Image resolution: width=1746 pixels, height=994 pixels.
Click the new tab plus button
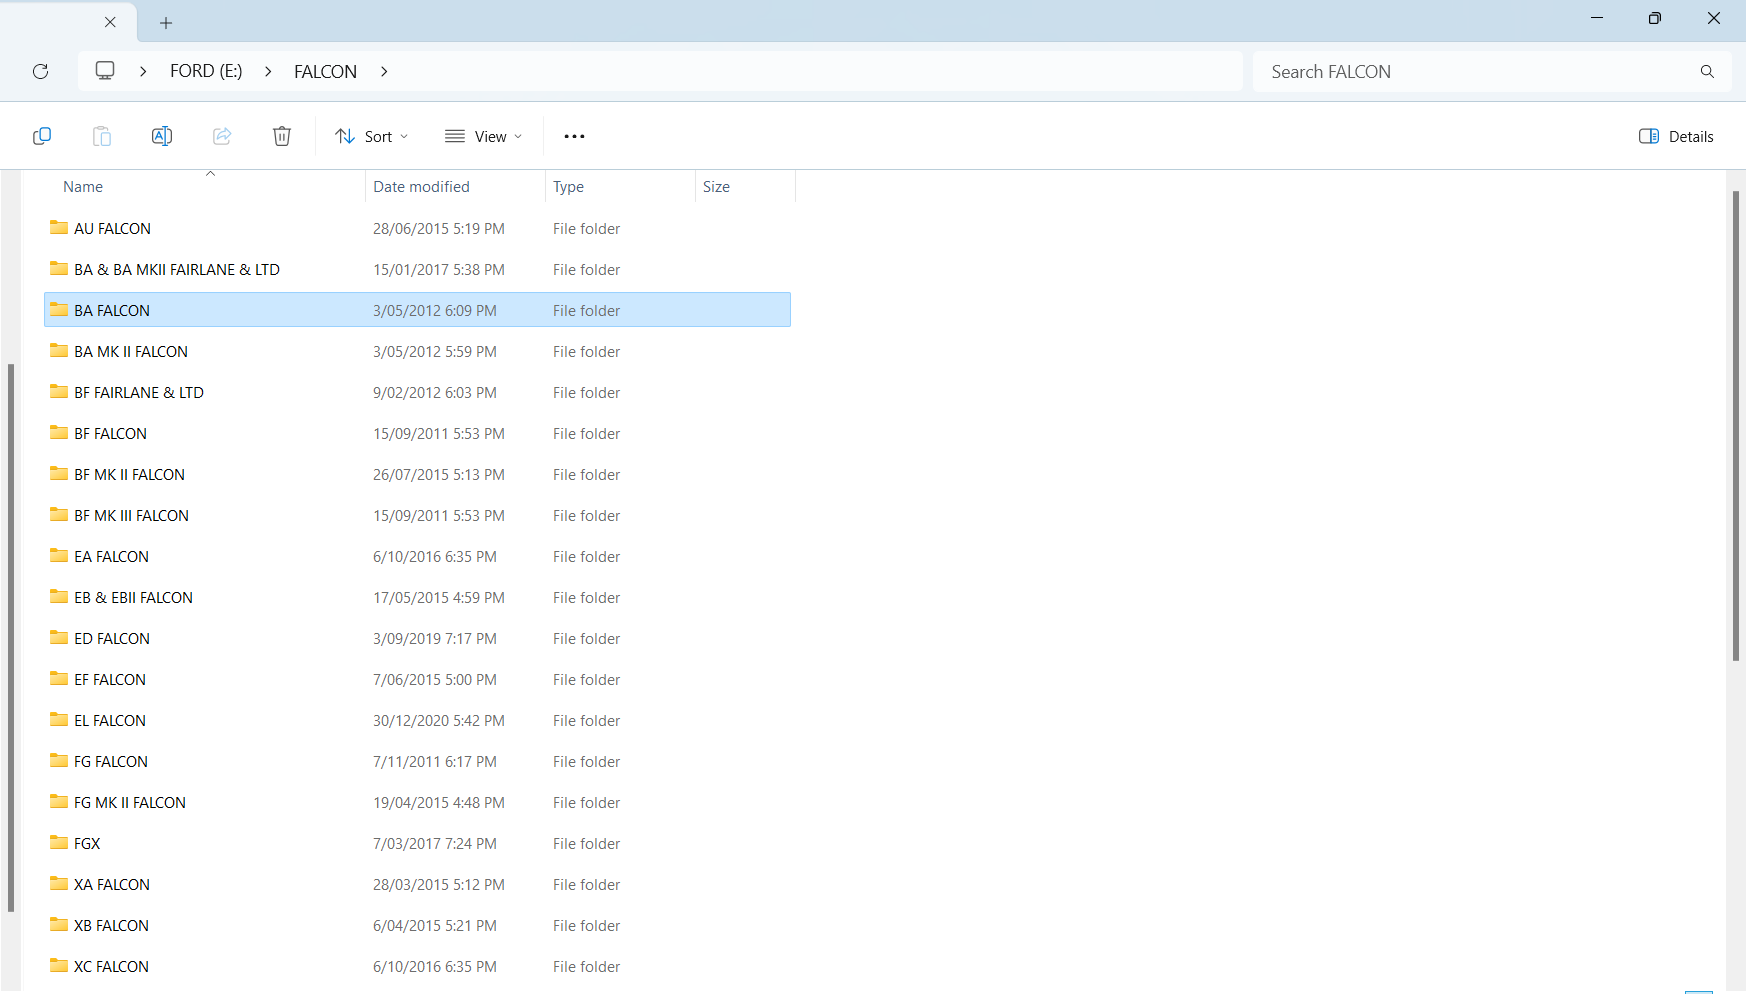(x=166, y=22)
